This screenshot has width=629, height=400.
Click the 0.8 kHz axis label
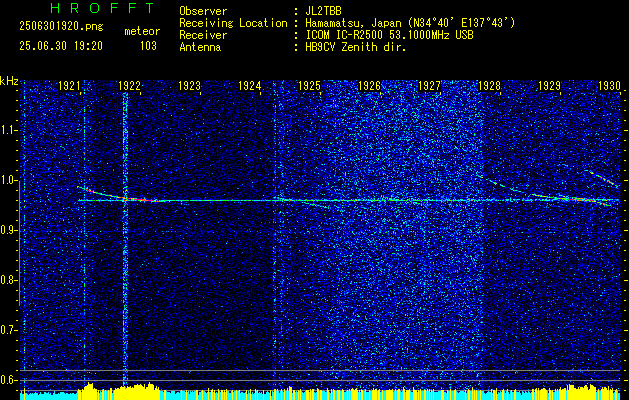coord(8,280)
